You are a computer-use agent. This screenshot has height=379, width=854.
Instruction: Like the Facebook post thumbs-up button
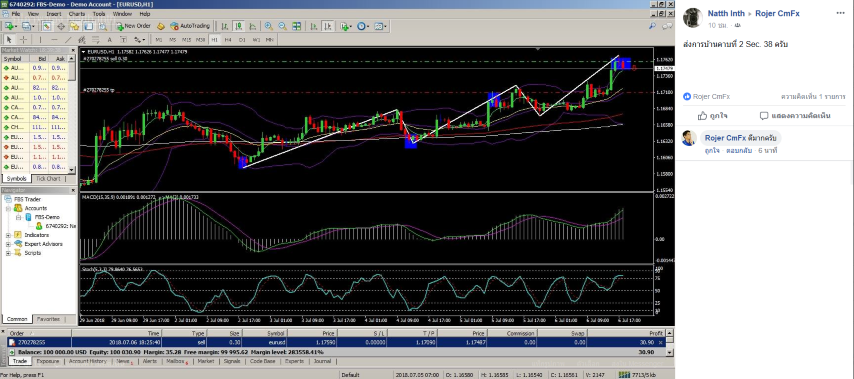[x=713, y=115]
